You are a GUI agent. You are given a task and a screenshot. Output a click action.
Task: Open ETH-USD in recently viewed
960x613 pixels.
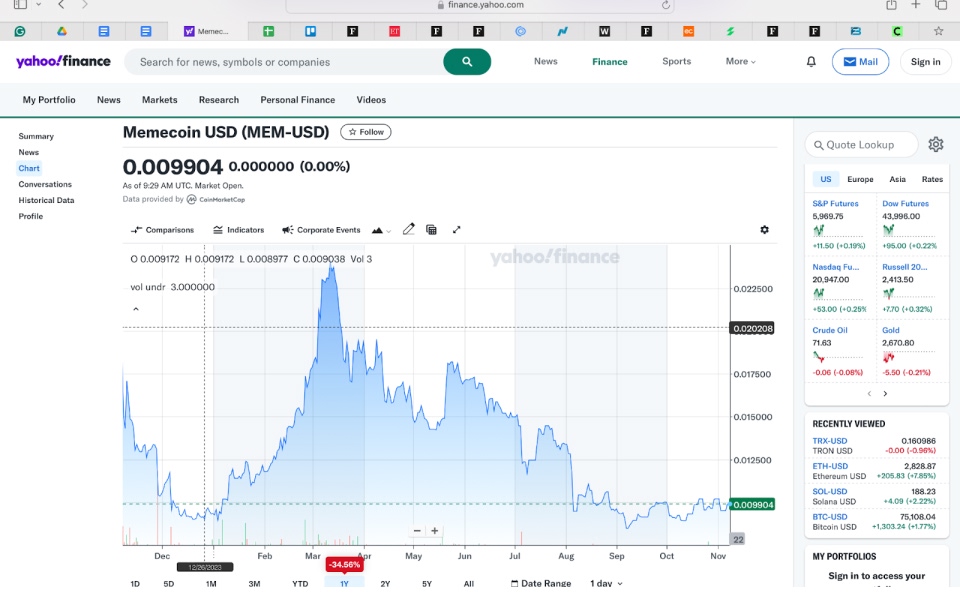830,466
